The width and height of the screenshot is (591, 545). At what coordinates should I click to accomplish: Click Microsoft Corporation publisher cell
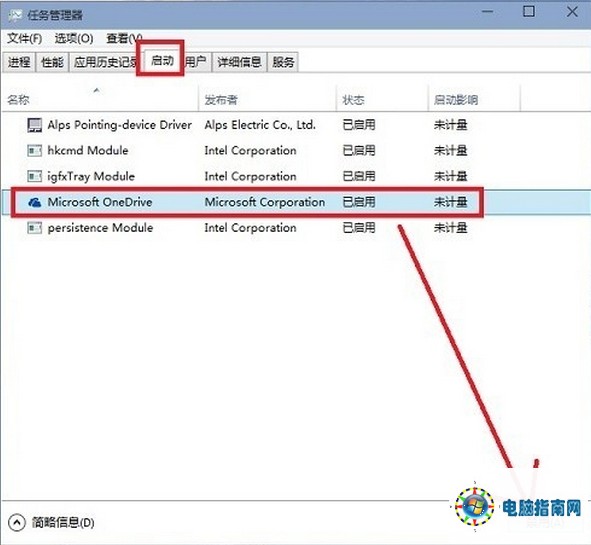265,202
